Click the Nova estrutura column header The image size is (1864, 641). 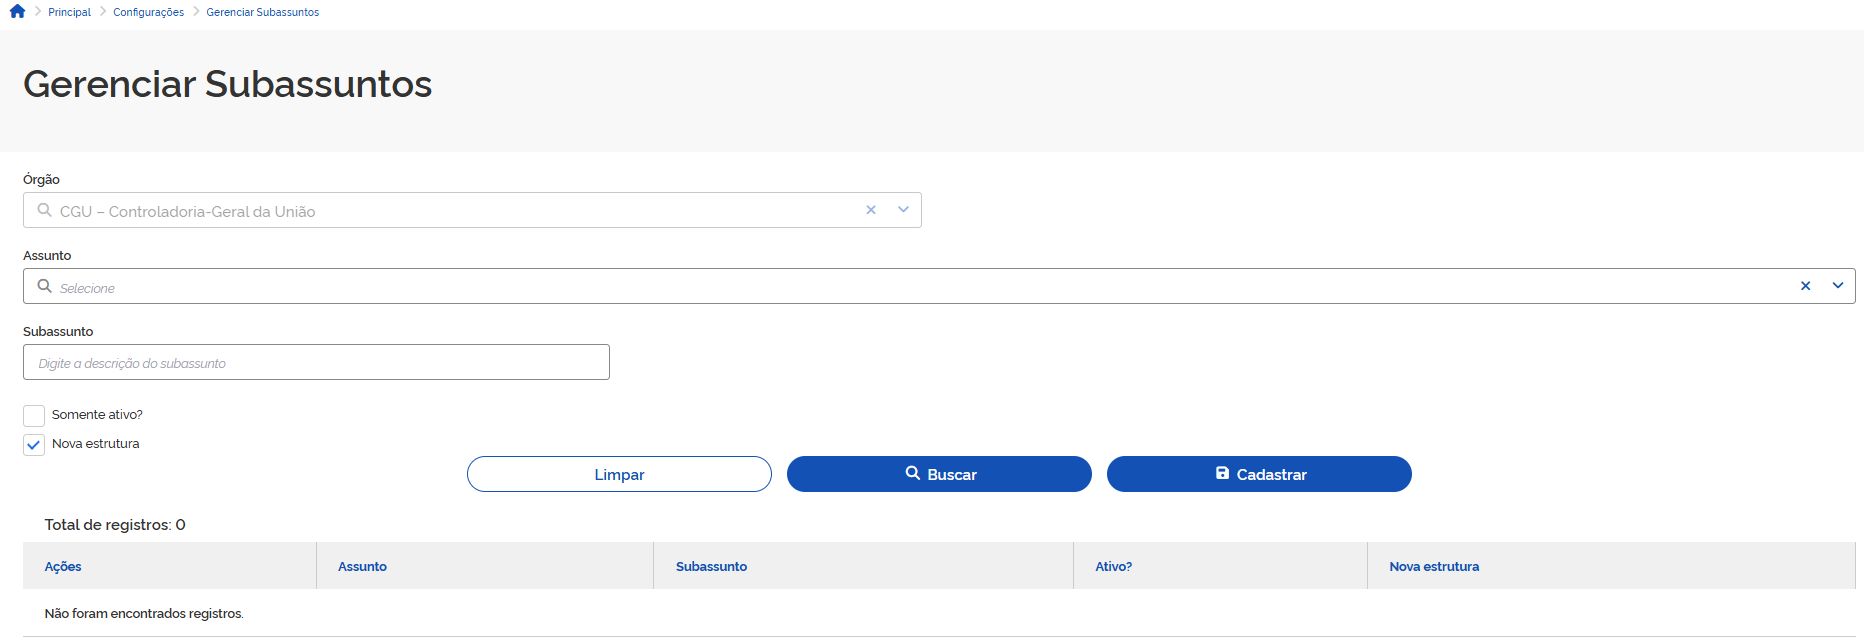[x=1433, y=566]
